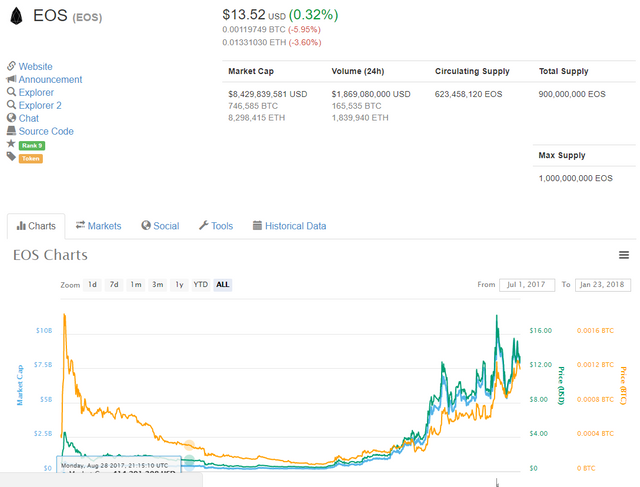Click the Max Supply header
640x487 pixels.
(x=562, y=155)
